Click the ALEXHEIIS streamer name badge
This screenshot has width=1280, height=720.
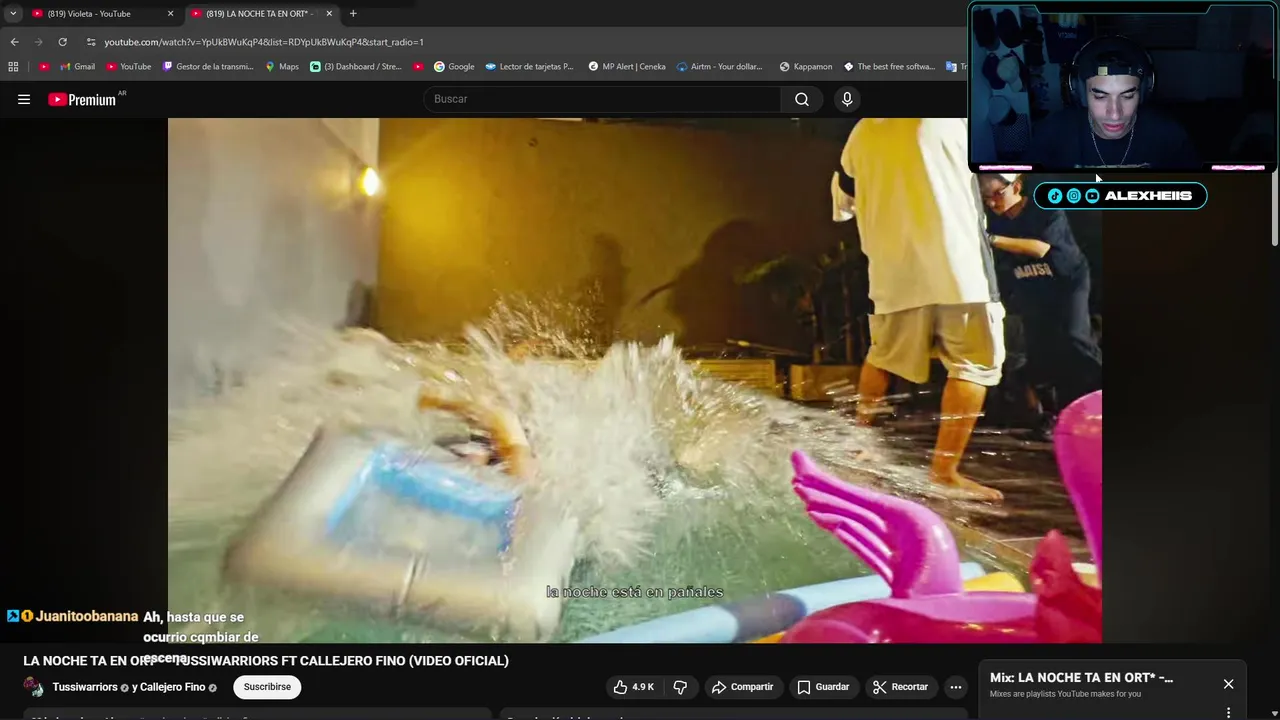(x=1120, y=196)
